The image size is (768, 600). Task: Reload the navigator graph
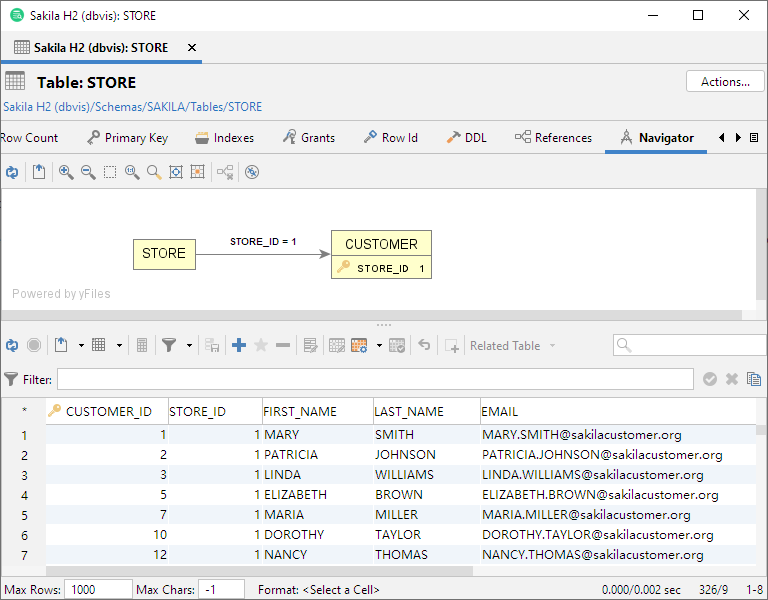[x=12, y=172]
